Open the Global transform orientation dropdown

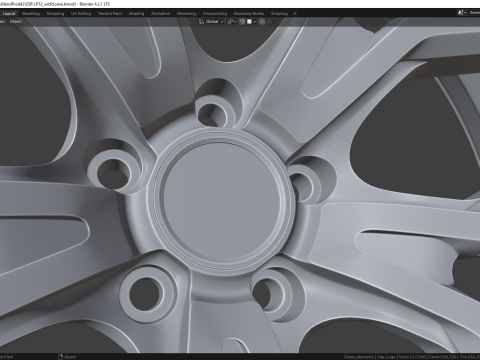211,22
